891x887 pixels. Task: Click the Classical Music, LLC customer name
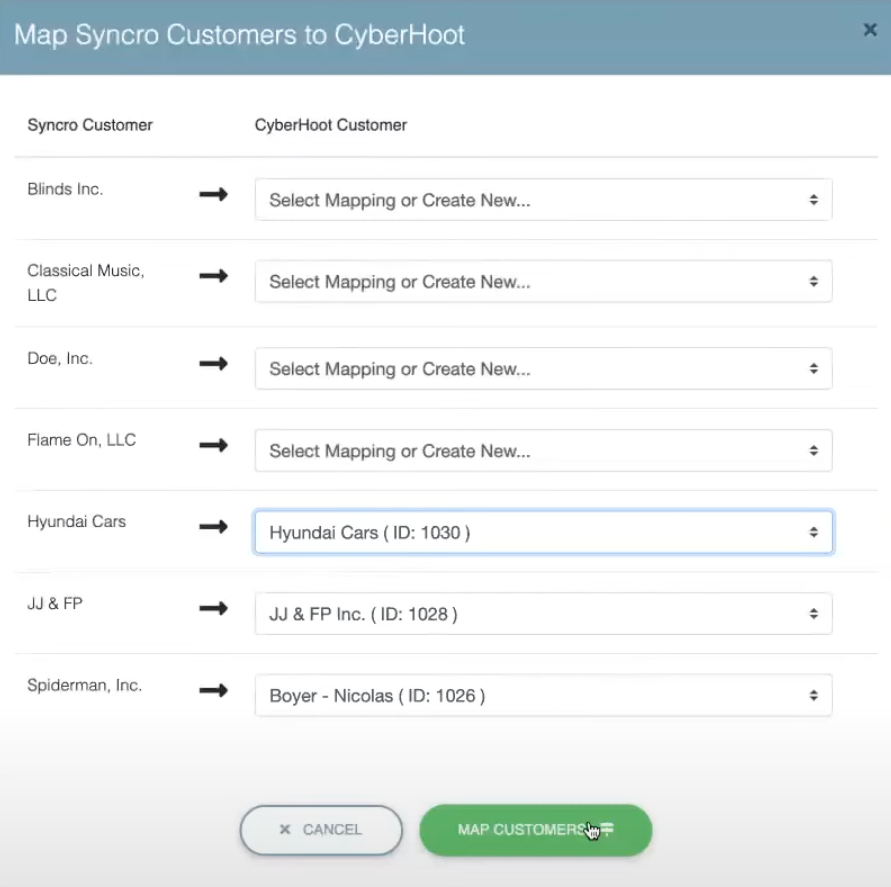pos(86,282)
